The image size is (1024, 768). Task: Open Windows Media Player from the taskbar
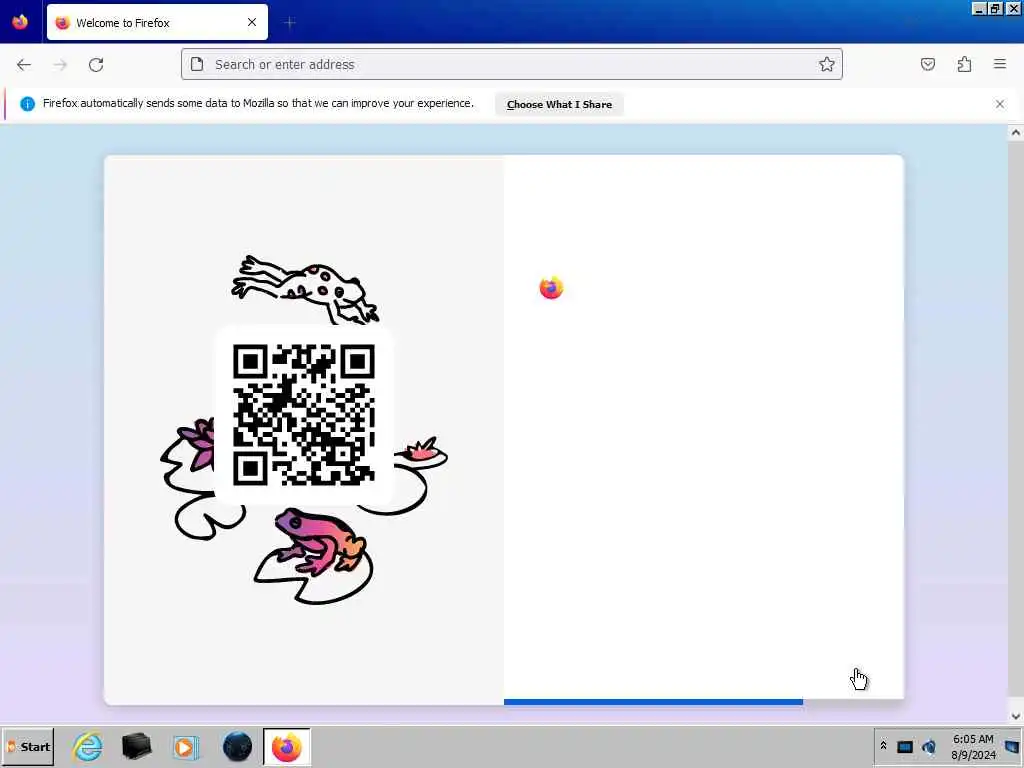(186, 747)
